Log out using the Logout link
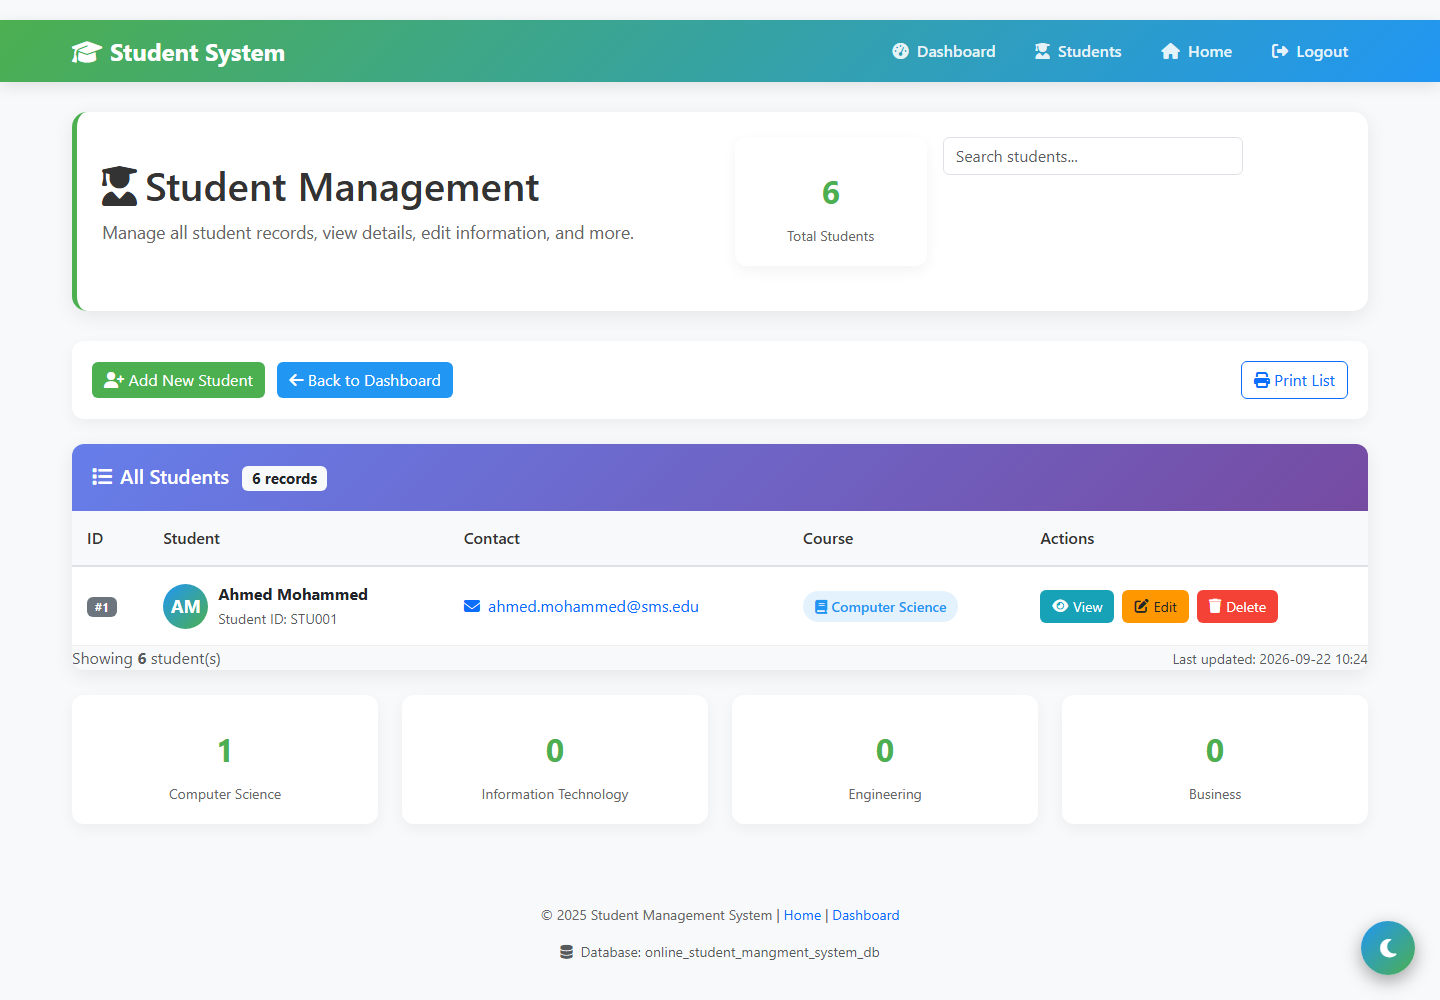Viewport: 1440px width, 1000px height. click(1309, 51)
